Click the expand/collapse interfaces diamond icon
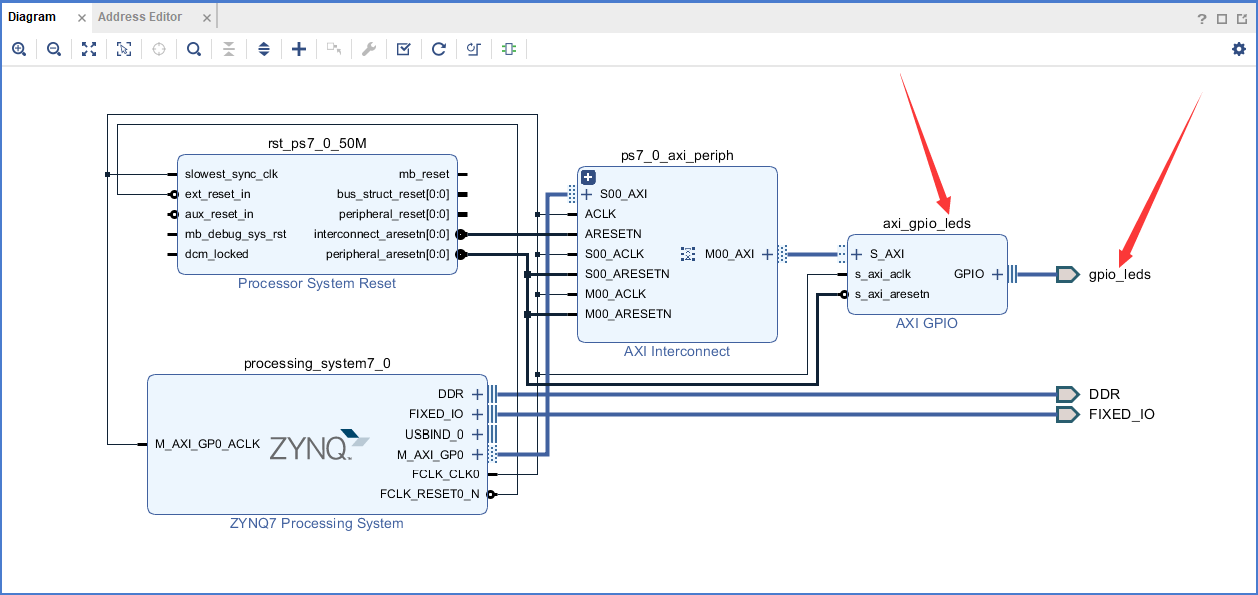 click(x=264, y=49)
